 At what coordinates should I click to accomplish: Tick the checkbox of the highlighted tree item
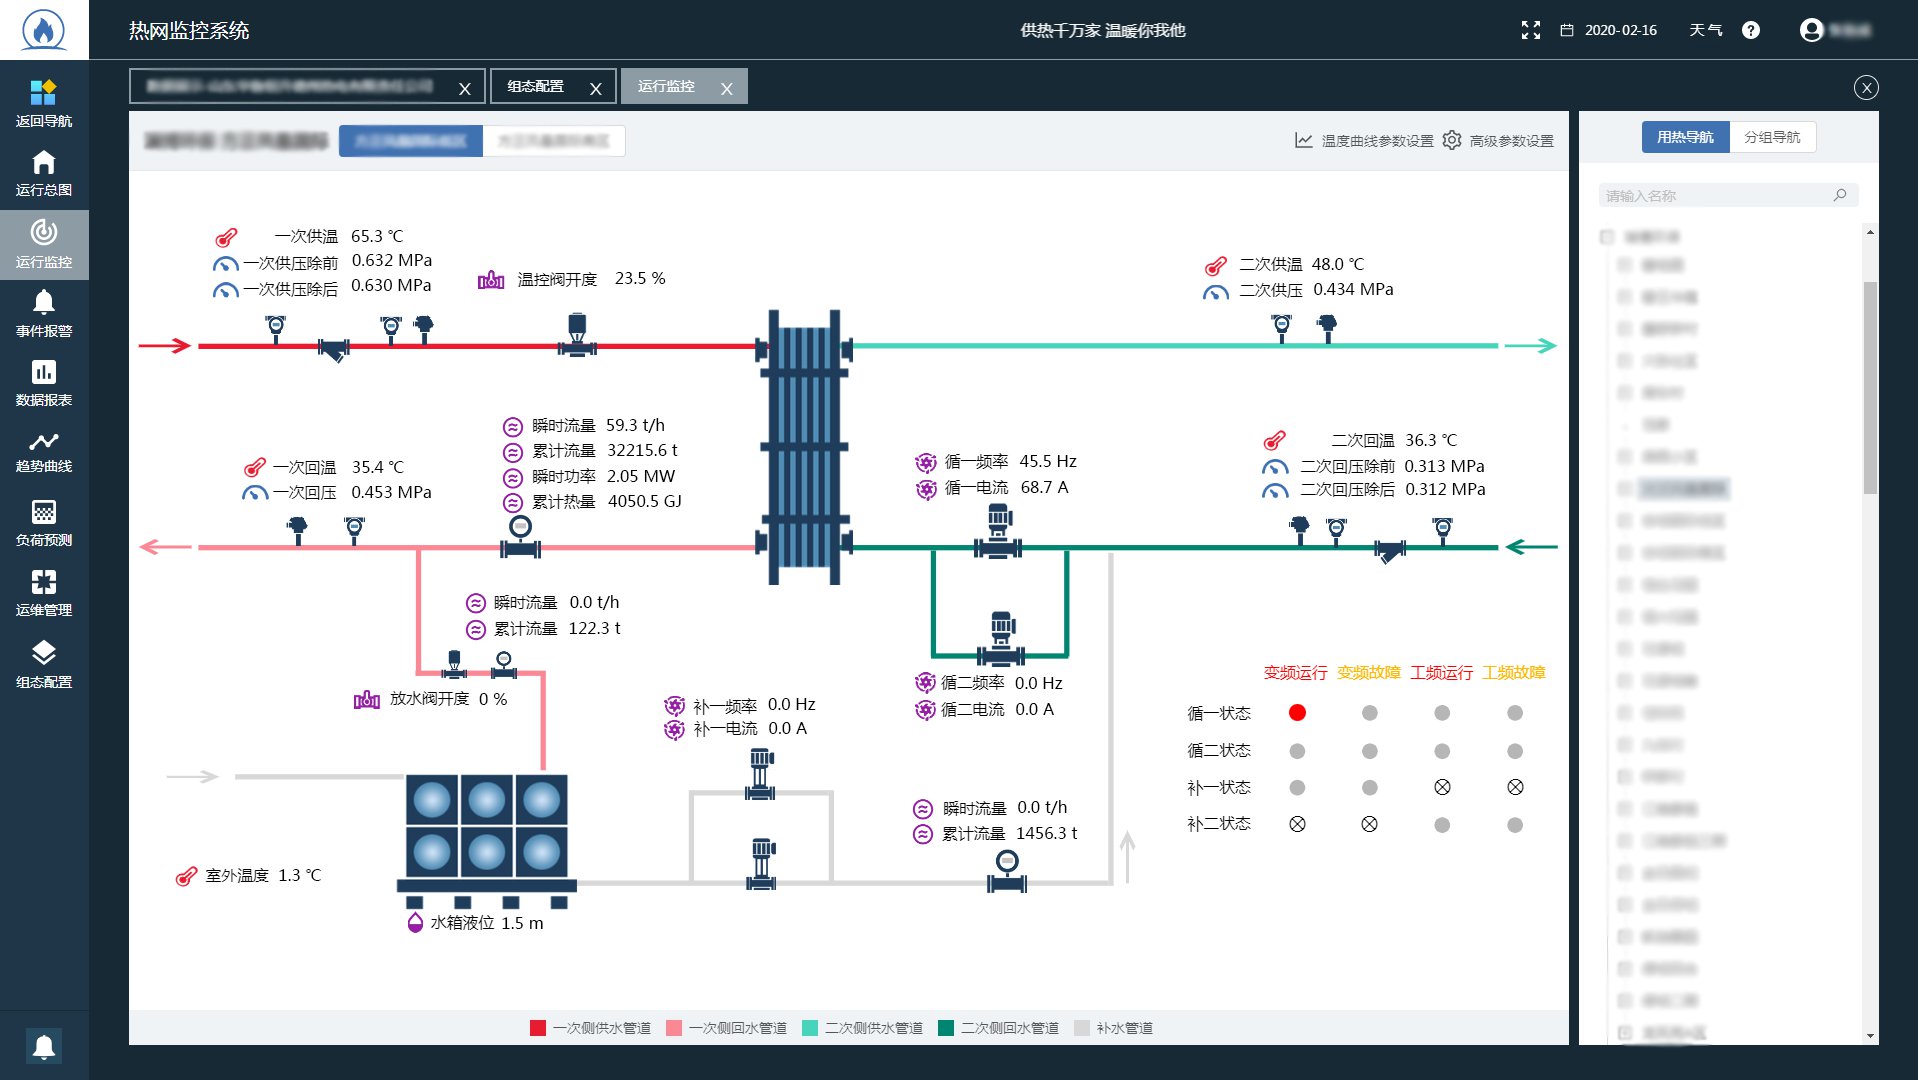(x=1624, y=489)
